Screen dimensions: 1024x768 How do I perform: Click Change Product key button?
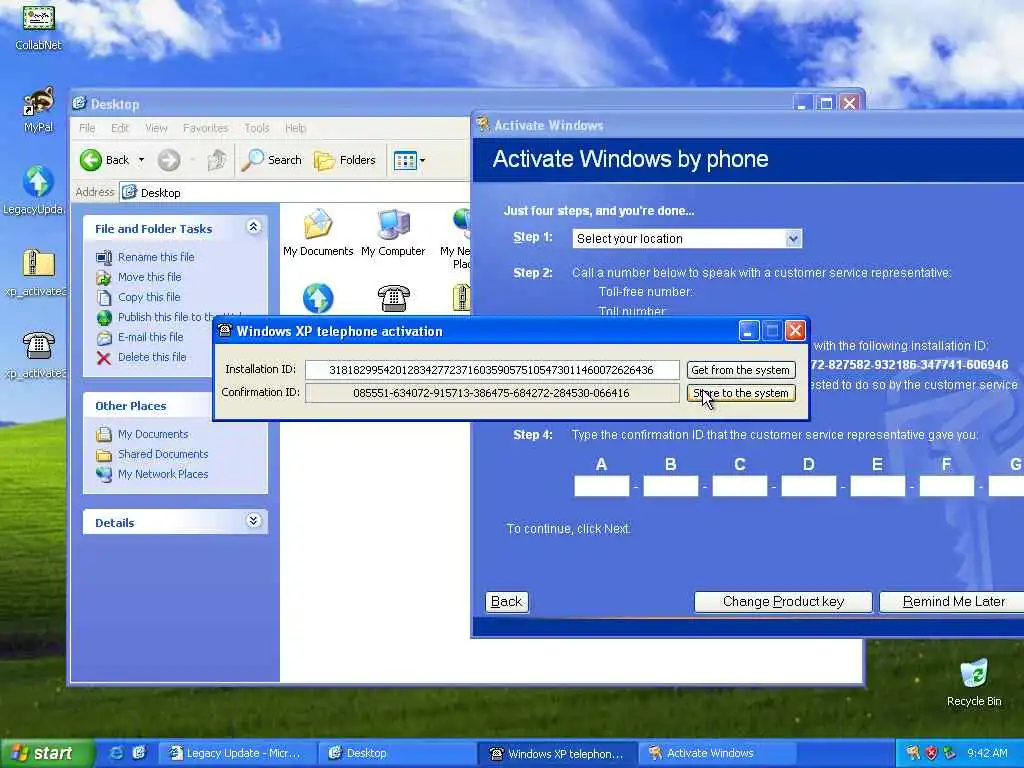pyautogui.click(x=783, y=601)
